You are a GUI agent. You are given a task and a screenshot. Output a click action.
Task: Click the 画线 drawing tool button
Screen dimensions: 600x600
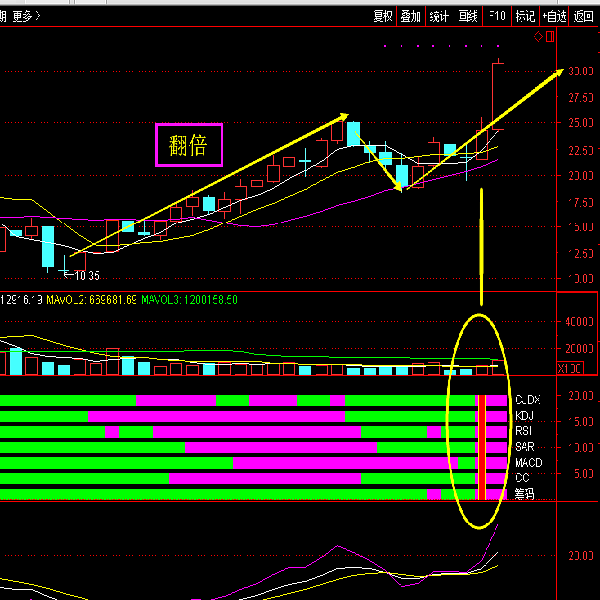point(467,15)
